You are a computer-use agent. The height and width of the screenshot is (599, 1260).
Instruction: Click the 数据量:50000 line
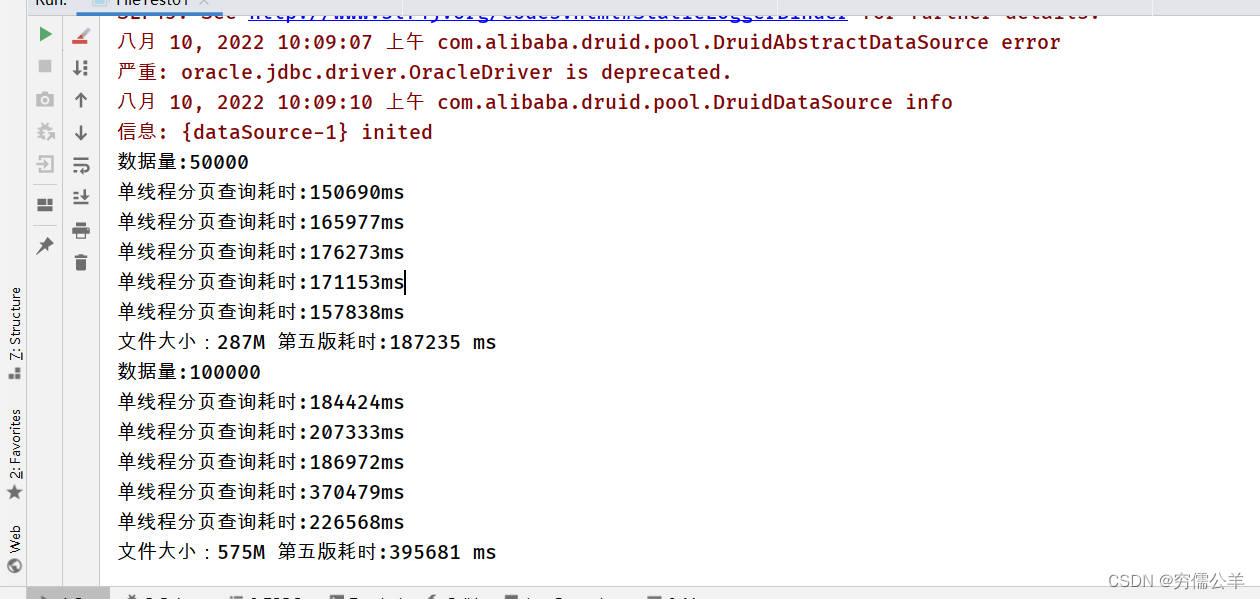point(183,163)
